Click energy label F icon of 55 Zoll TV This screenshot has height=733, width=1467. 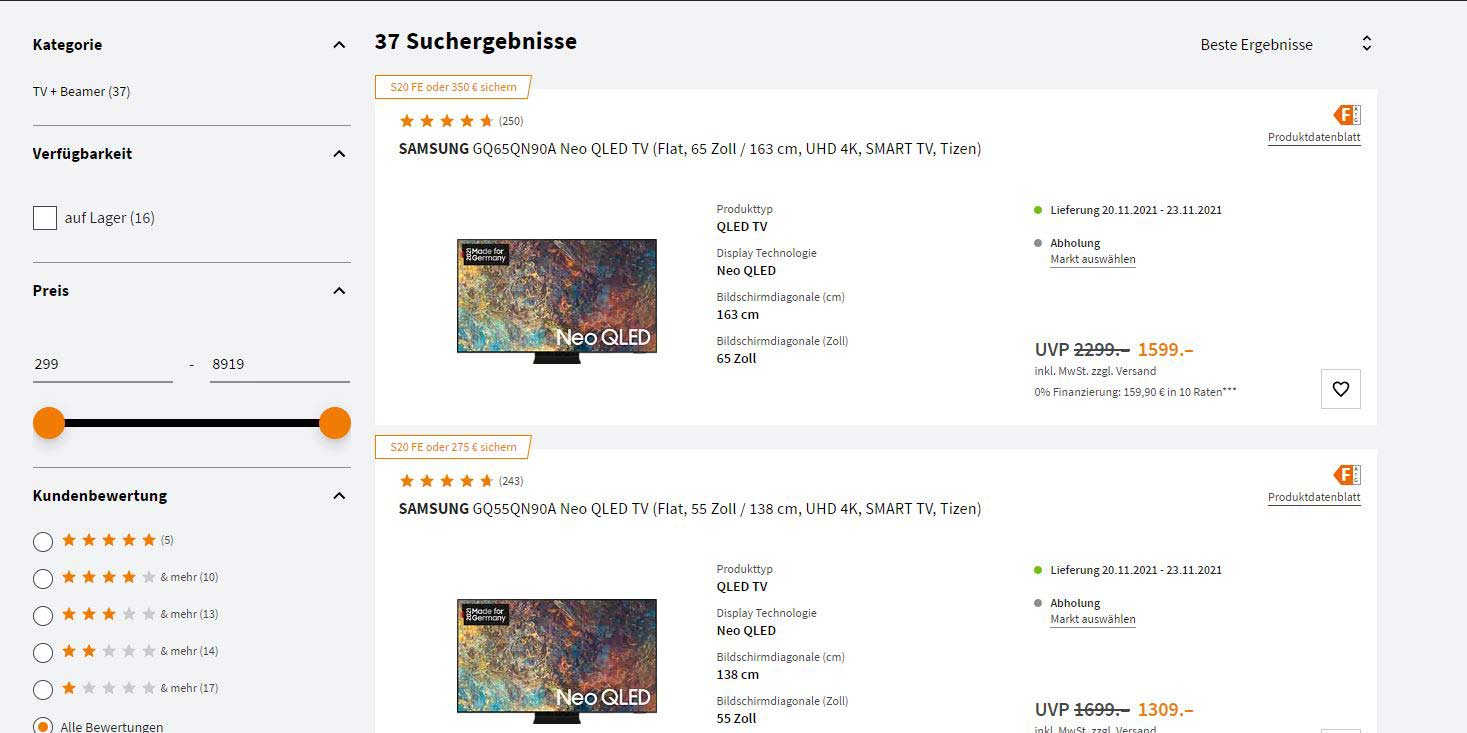pos(1347,475)
